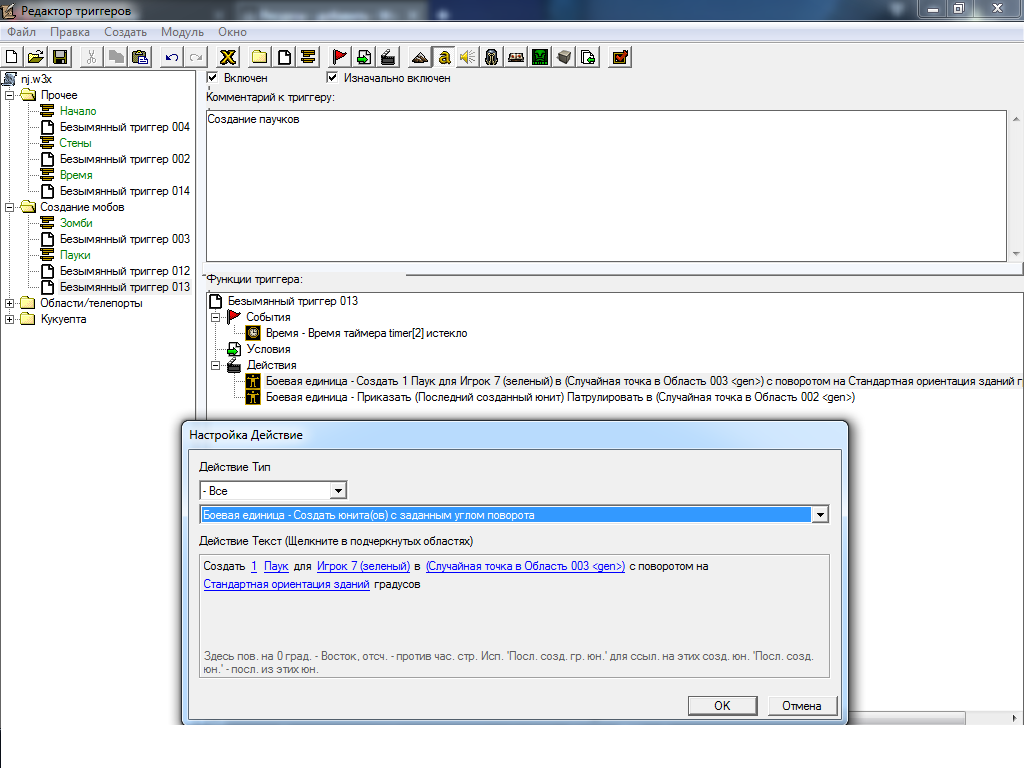Select the 'Стены' tree item
Image resolution: width=1024 pixels, height=768 pixels.
tap(75, 143)
